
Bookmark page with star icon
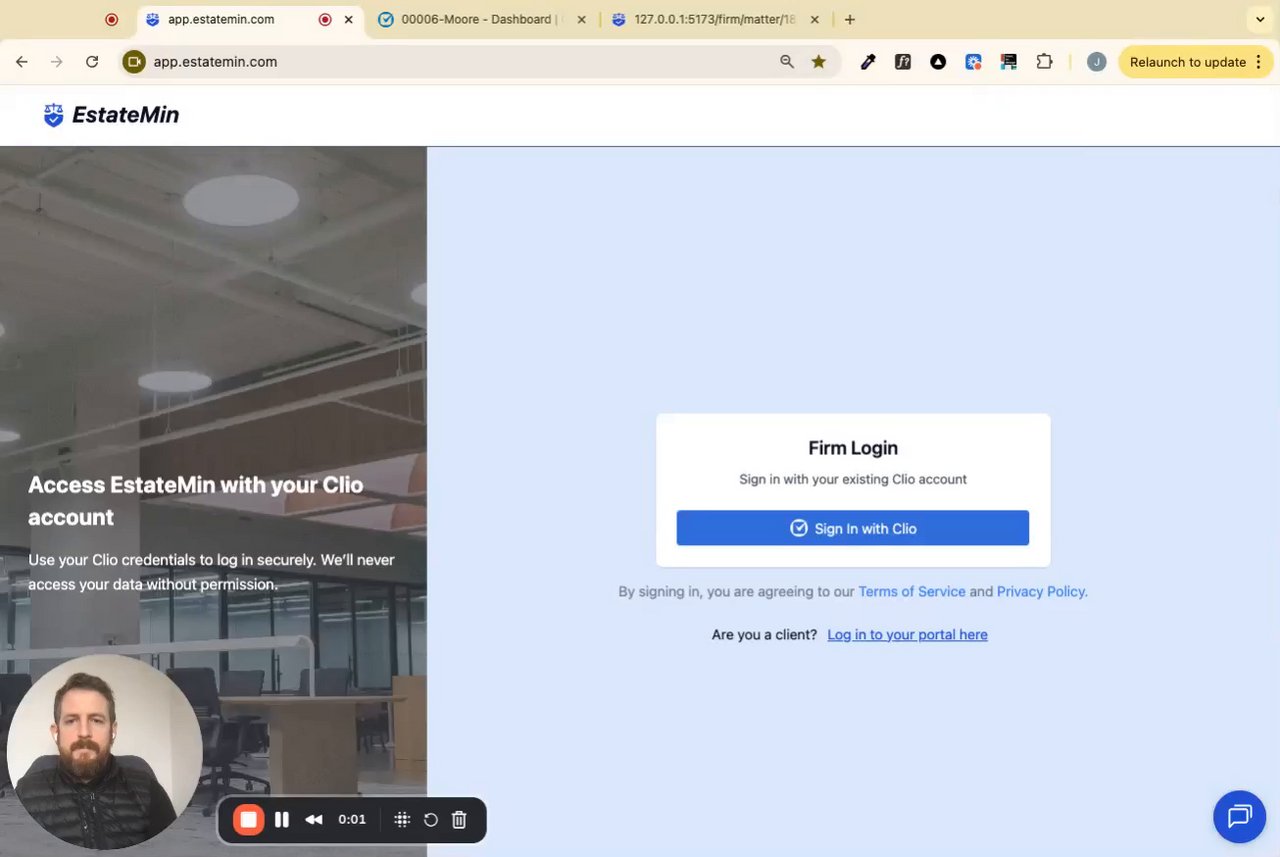[x=819, y=62]
